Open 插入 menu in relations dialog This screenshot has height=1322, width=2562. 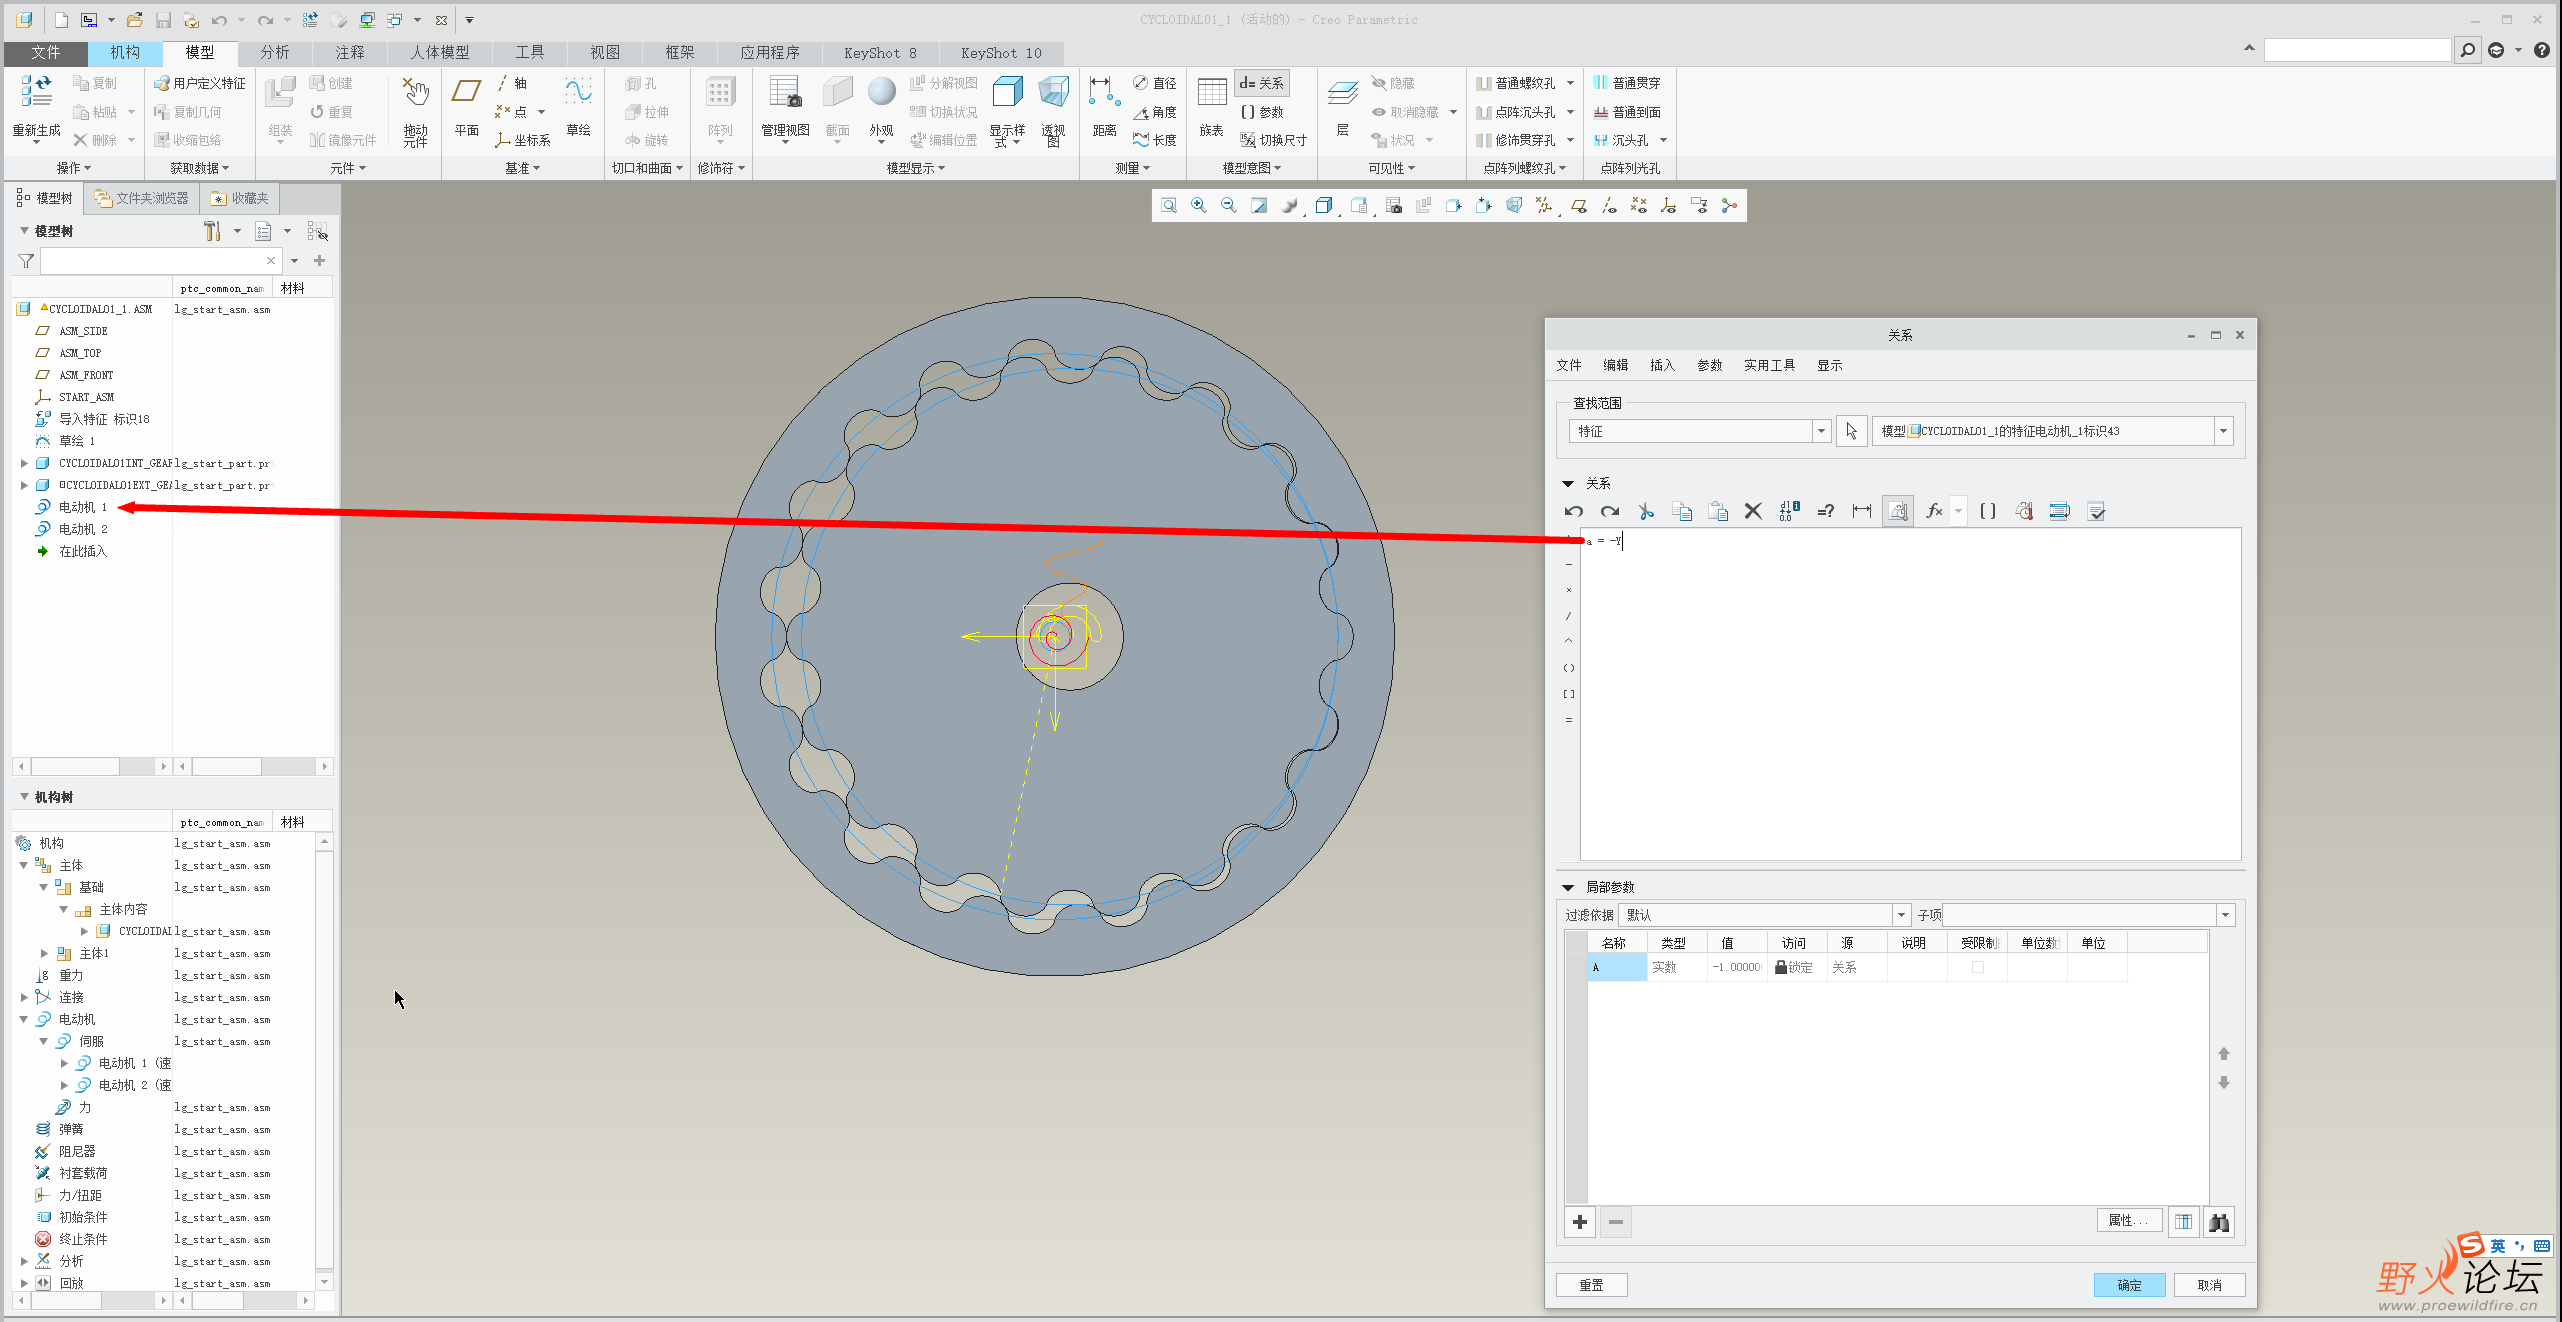pos(1662,365)
